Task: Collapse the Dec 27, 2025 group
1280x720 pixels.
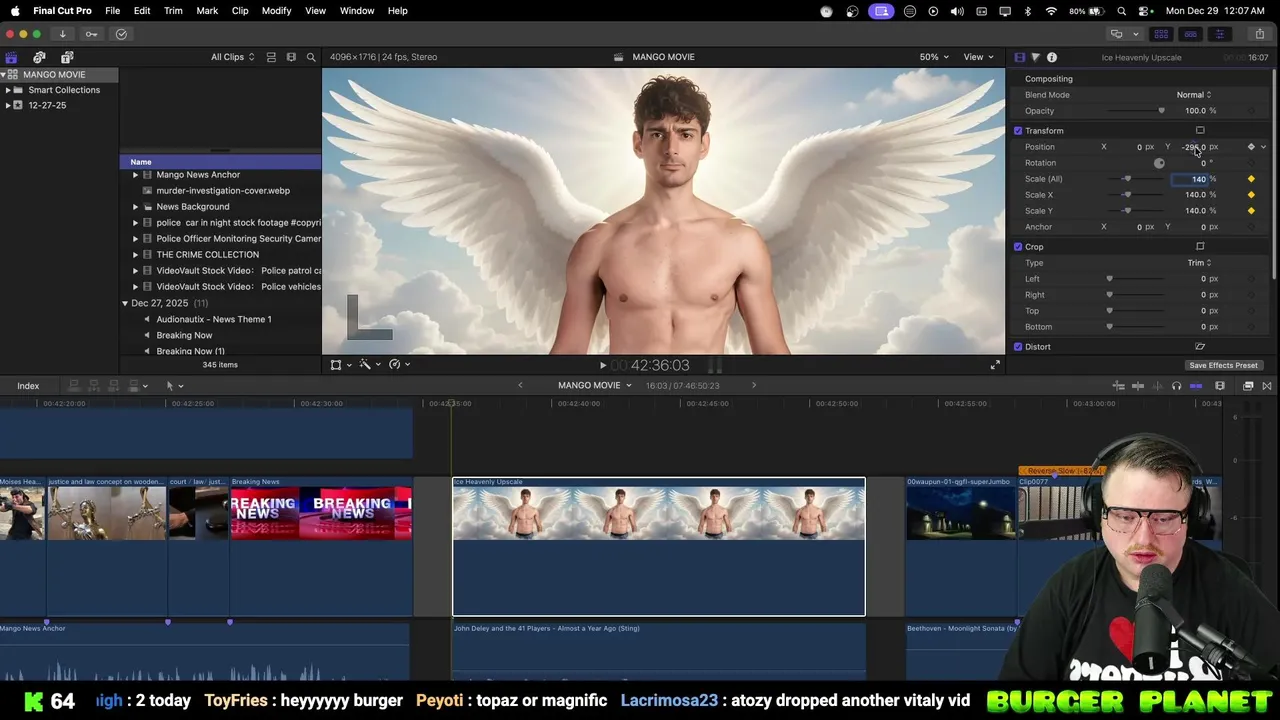Action: [125, 303]
